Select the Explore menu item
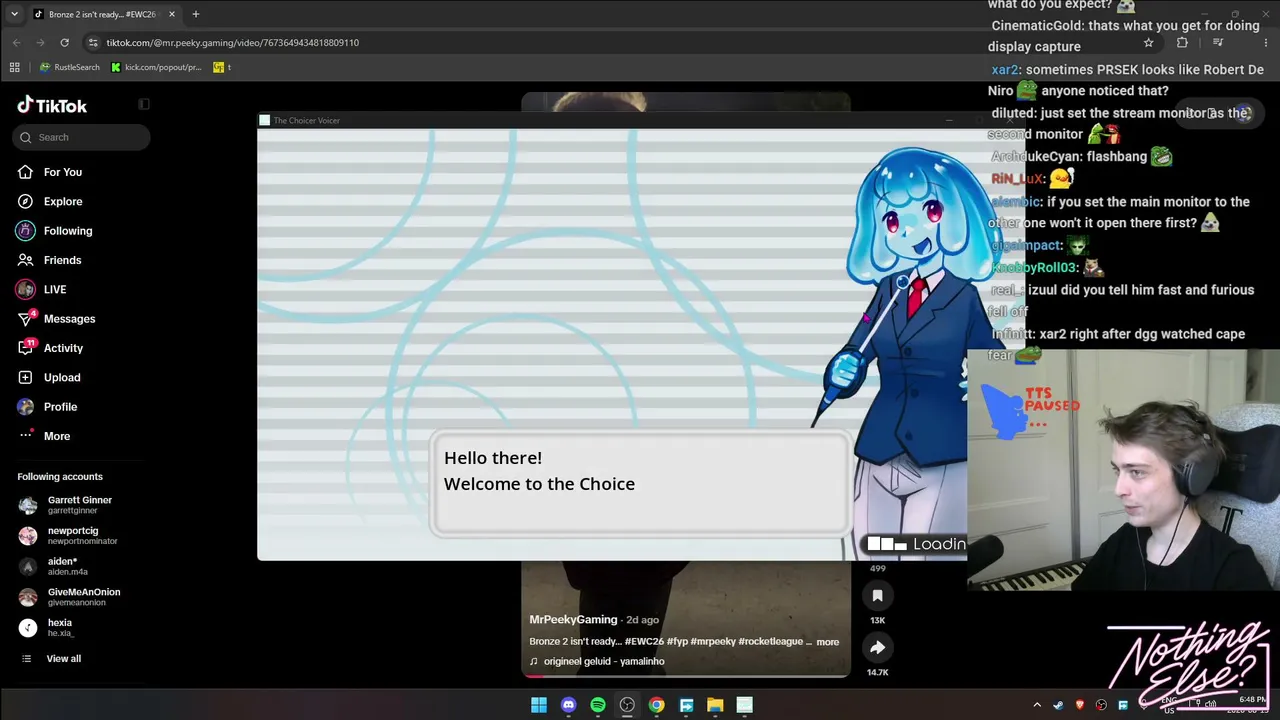1280x720 pixels. coord(63,201)
